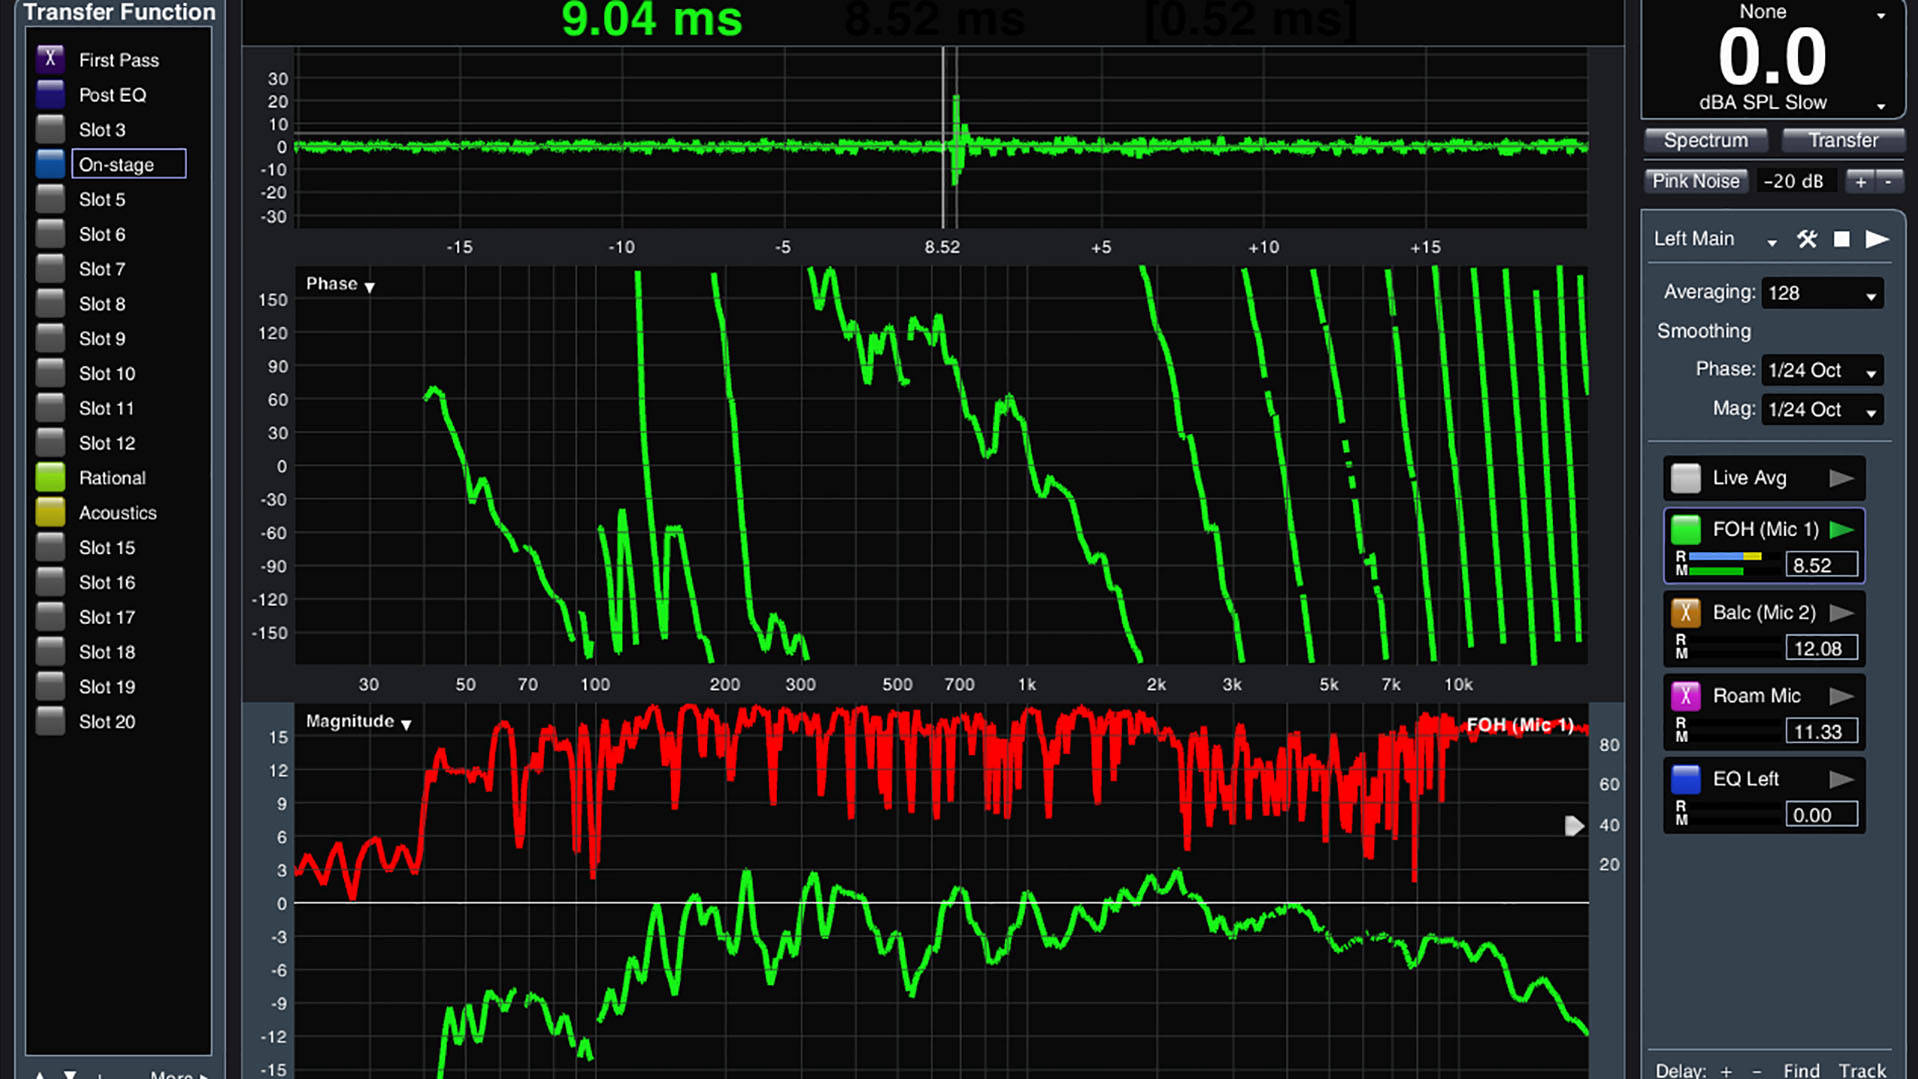Switch to Transfer view

[x=1842, y=140]
